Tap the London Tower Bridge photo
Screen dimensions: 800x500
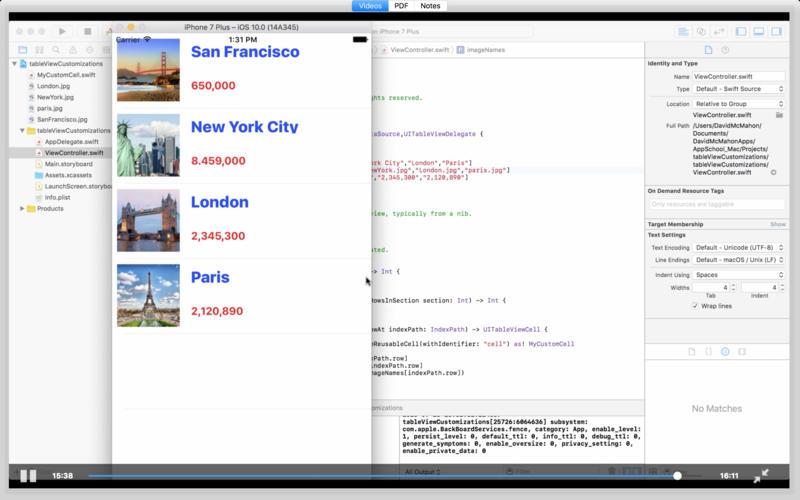point(148,220)
